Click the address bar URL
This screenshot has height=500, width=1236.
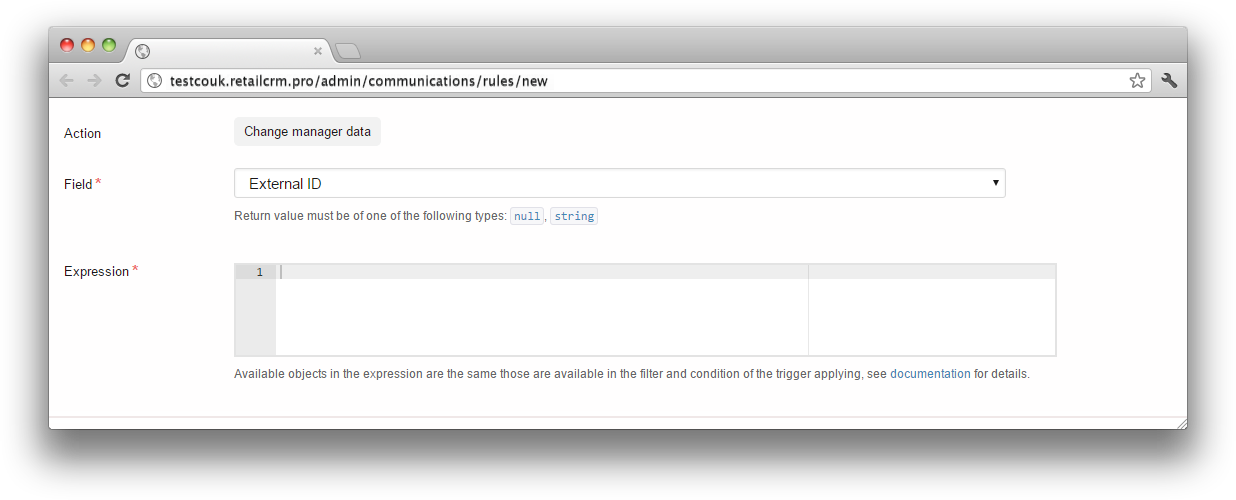(359, 81)
